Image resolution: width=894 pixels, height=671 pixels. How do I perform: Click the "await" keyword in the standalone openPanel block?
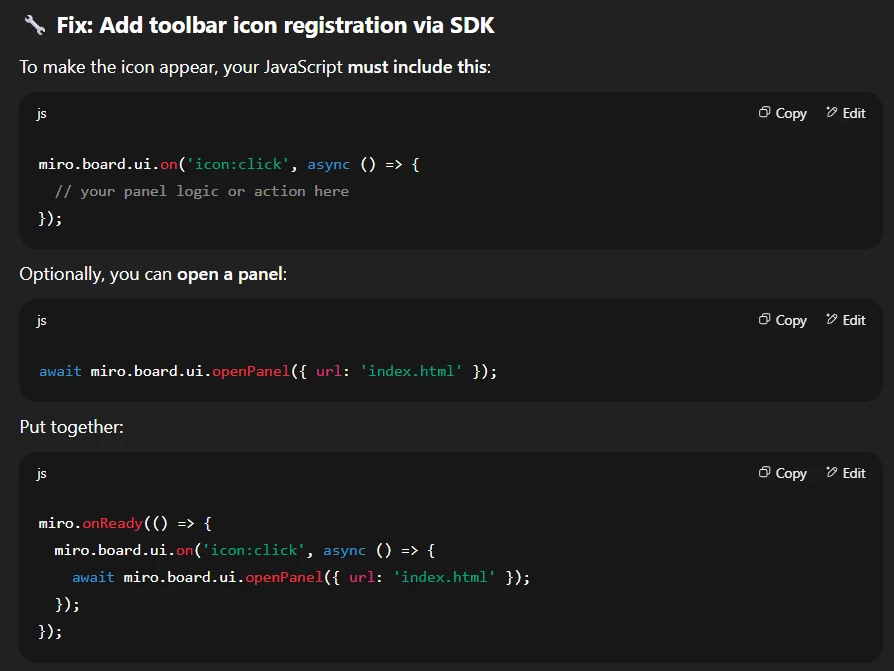click(x=60, y=371)
